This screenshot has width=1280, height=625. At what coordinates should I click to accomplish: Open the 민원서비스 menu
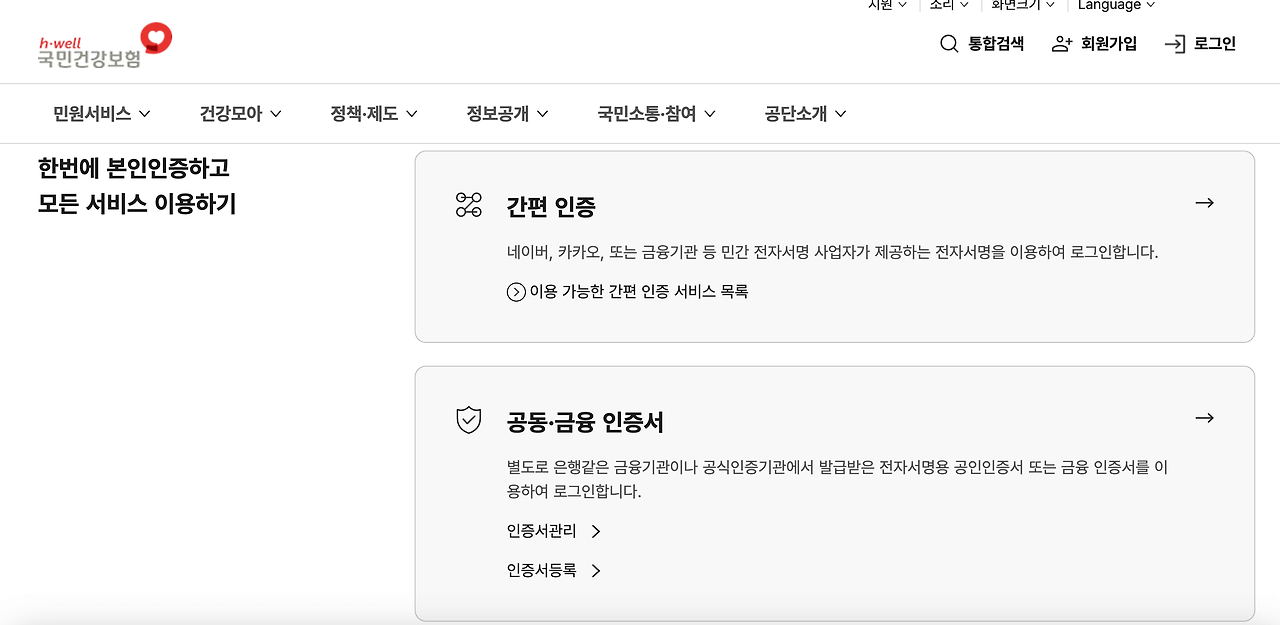coord(100,113)
